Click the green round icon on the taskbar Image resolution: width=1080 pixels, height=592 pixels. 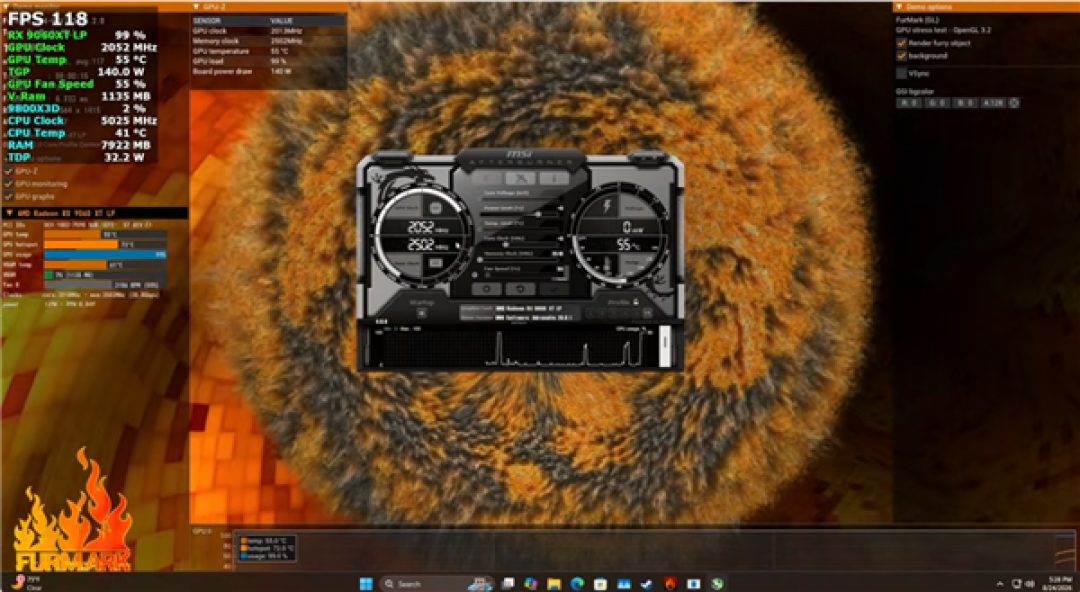(x=717, y=584)
